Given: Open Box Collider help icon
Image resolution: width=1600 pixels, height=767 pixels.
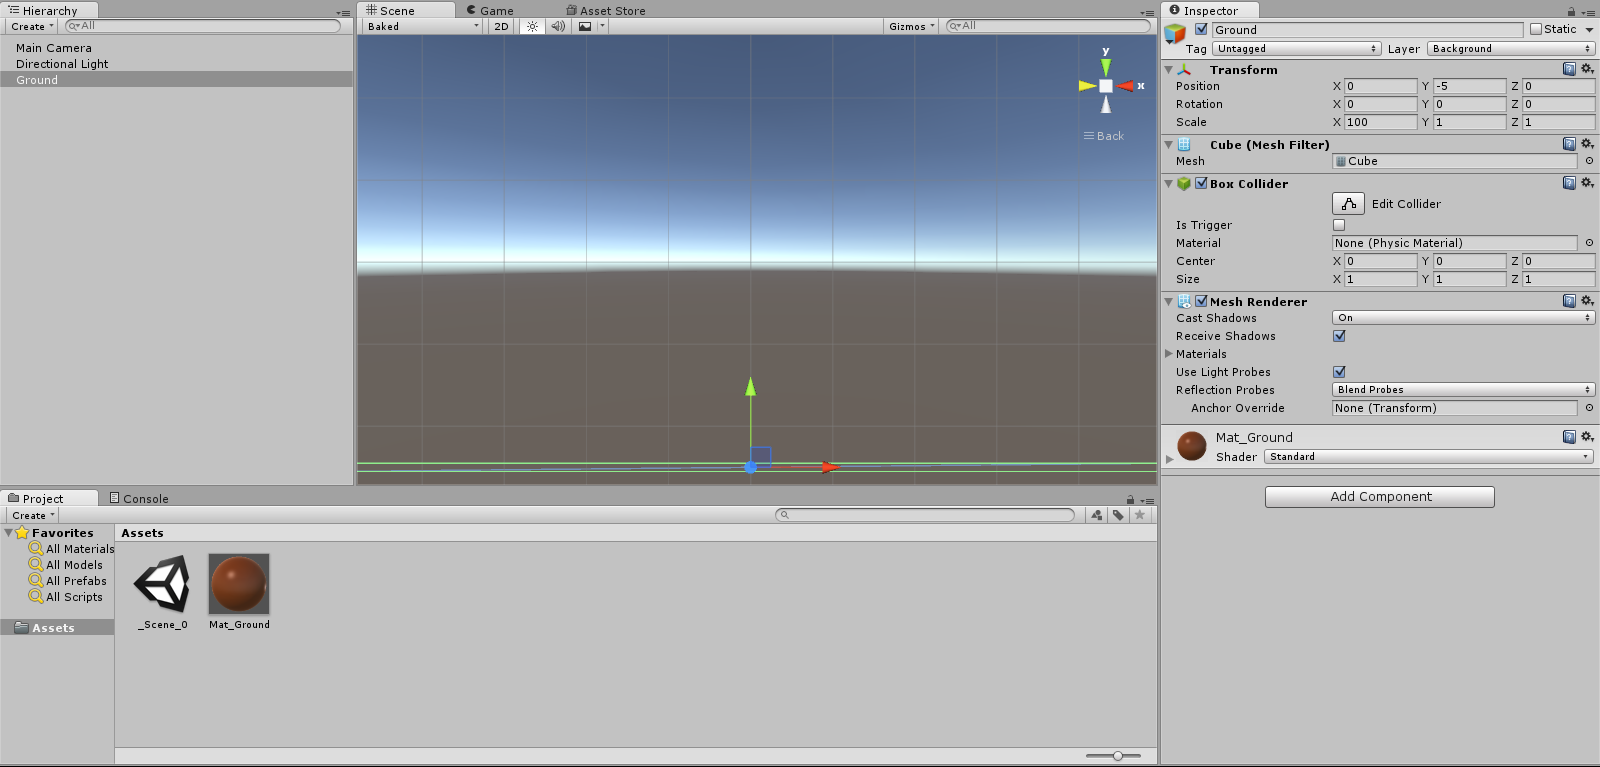Looking at the screenshot, I should coord(1569,183).
